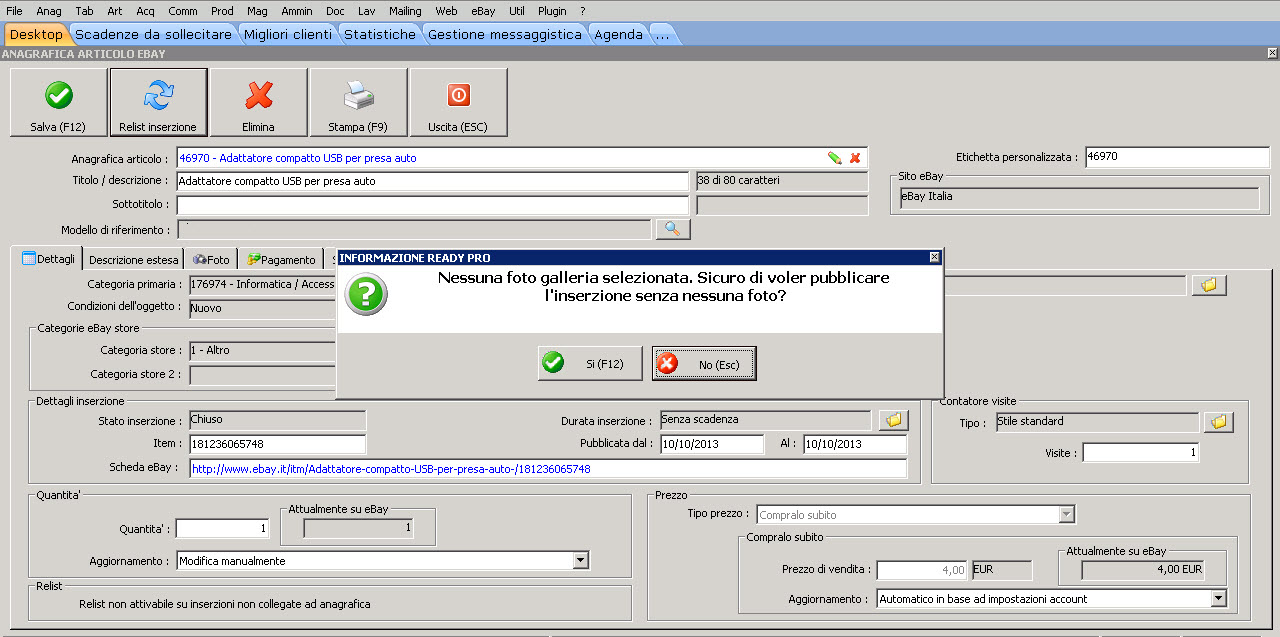Open the eBay menu
Image resolution: width=1280 pixels, height=637 pixels.
[x=483, y=10]
